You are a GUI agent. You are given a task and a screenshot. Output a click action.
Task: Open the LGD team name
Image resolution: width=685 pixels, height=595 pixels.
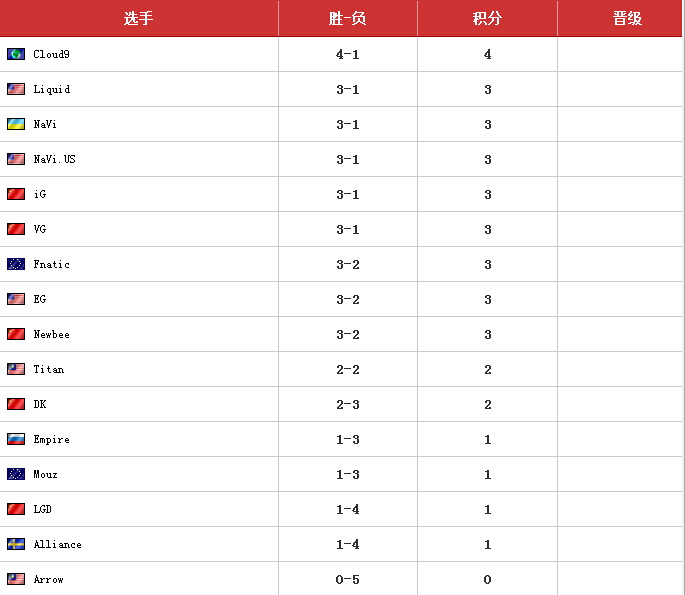[x=43, y=509]
